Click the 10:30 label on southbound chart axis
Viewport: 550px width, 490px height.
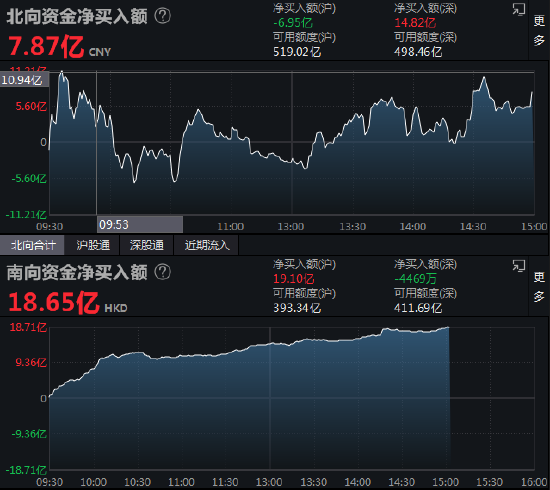click(x=138, y=482)
